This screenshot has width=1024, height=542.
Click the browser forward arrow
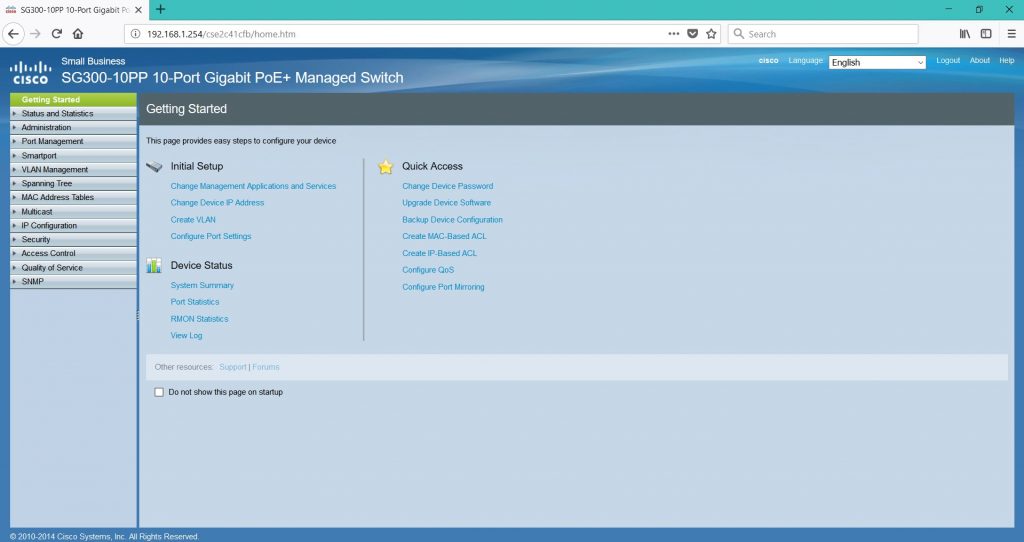[35, 34]
